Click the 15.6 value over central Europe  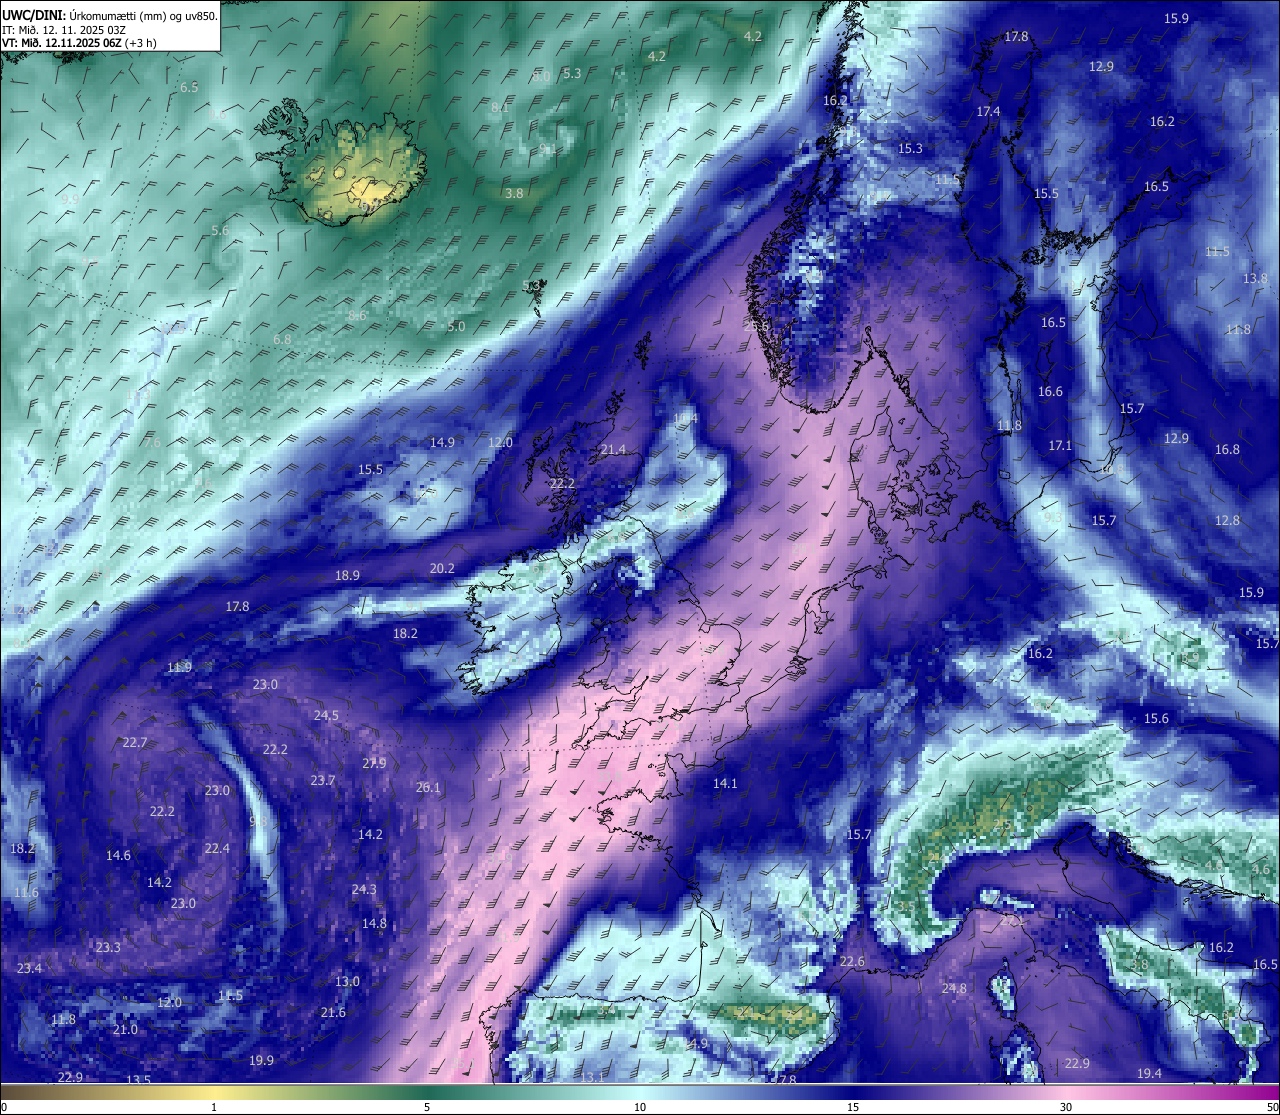pyautogui.click(x=1156, y=718)
